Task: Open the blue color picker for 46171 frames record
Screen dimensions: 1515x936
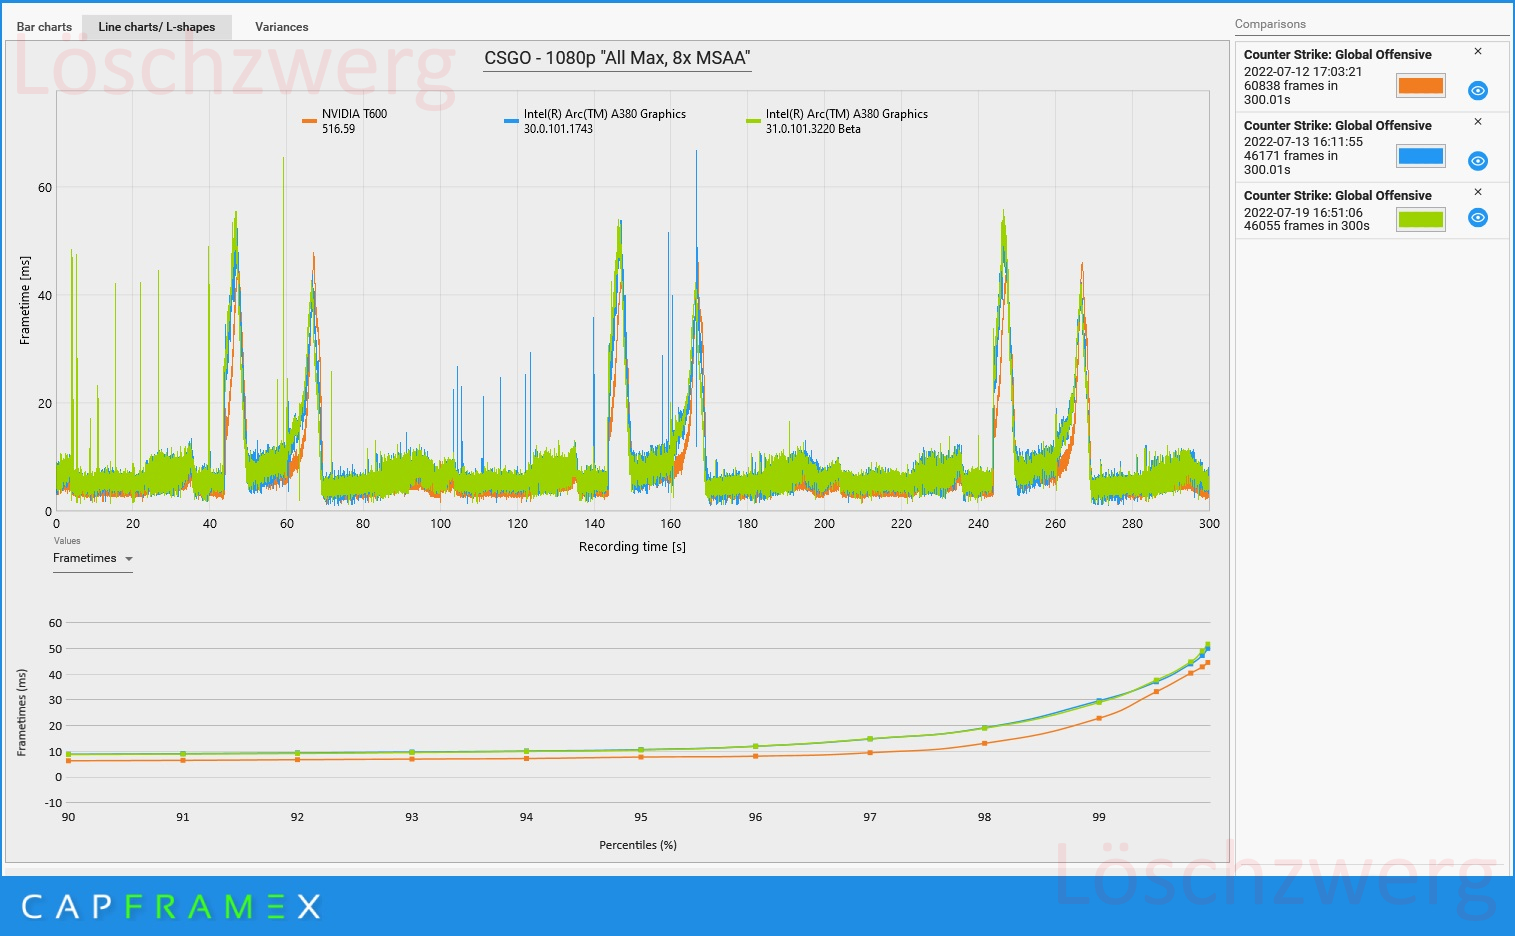Action: [x=1420, y=156]
